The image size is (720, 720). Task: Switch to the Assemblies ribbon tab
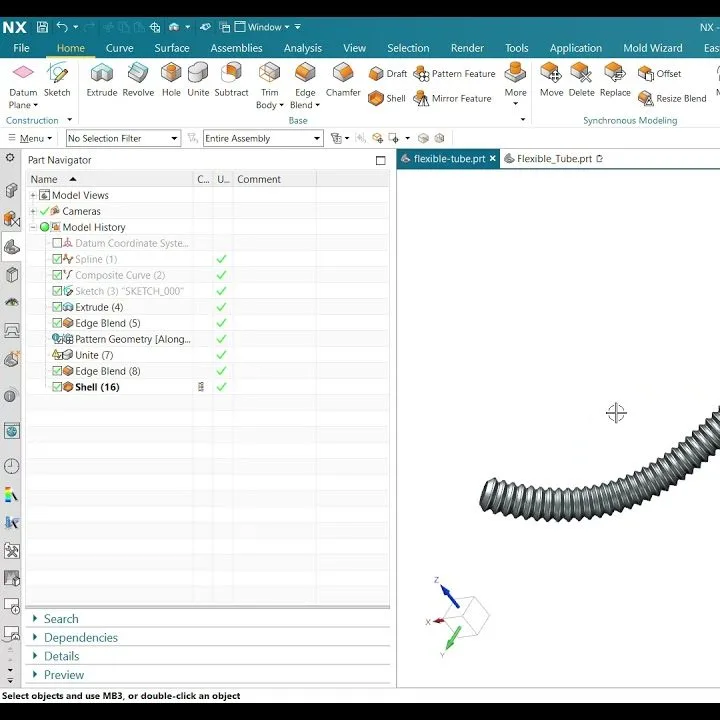pos(236,48)
